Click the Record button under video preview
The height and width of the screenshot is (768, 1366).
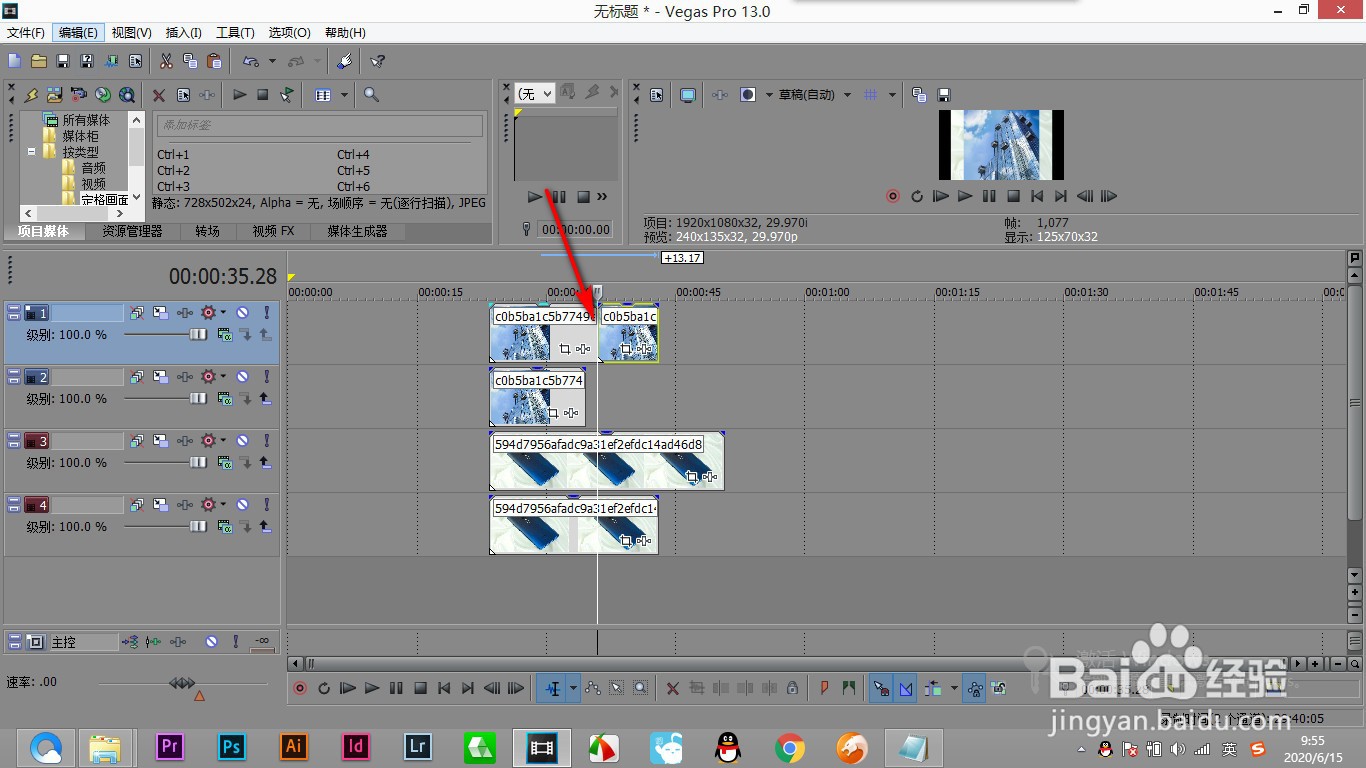893,196
